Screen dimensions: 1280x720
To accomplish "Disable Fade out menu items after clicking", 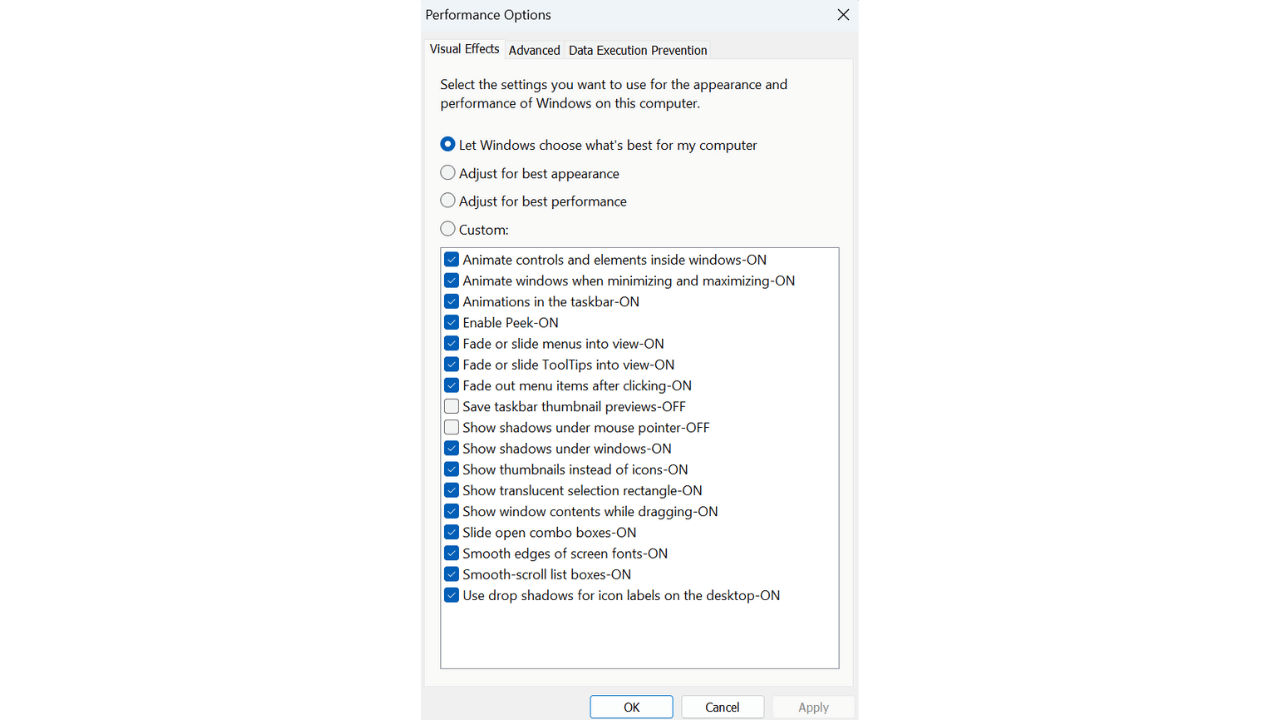I will 451,385.
